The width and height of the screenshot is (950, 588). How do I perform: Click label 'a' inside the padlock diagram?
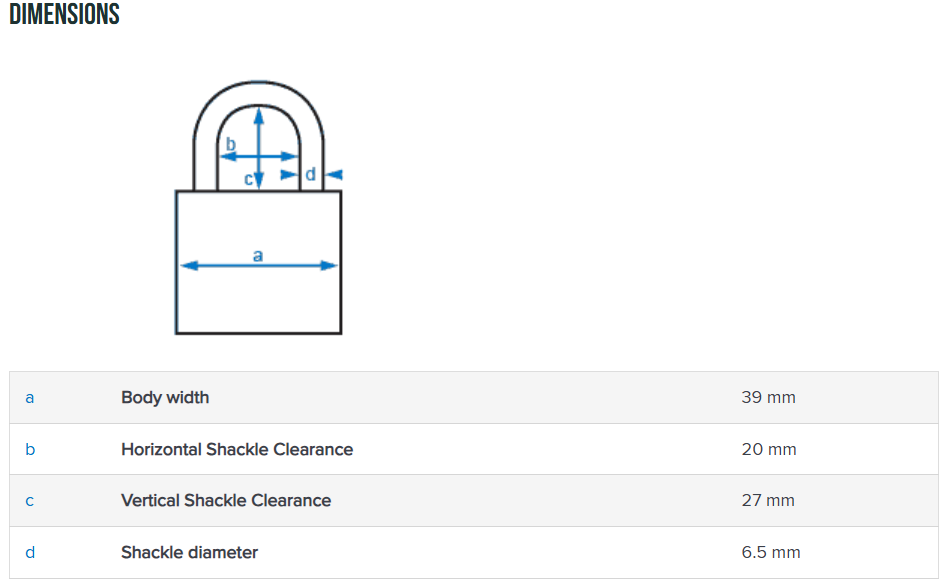[258, 255]
